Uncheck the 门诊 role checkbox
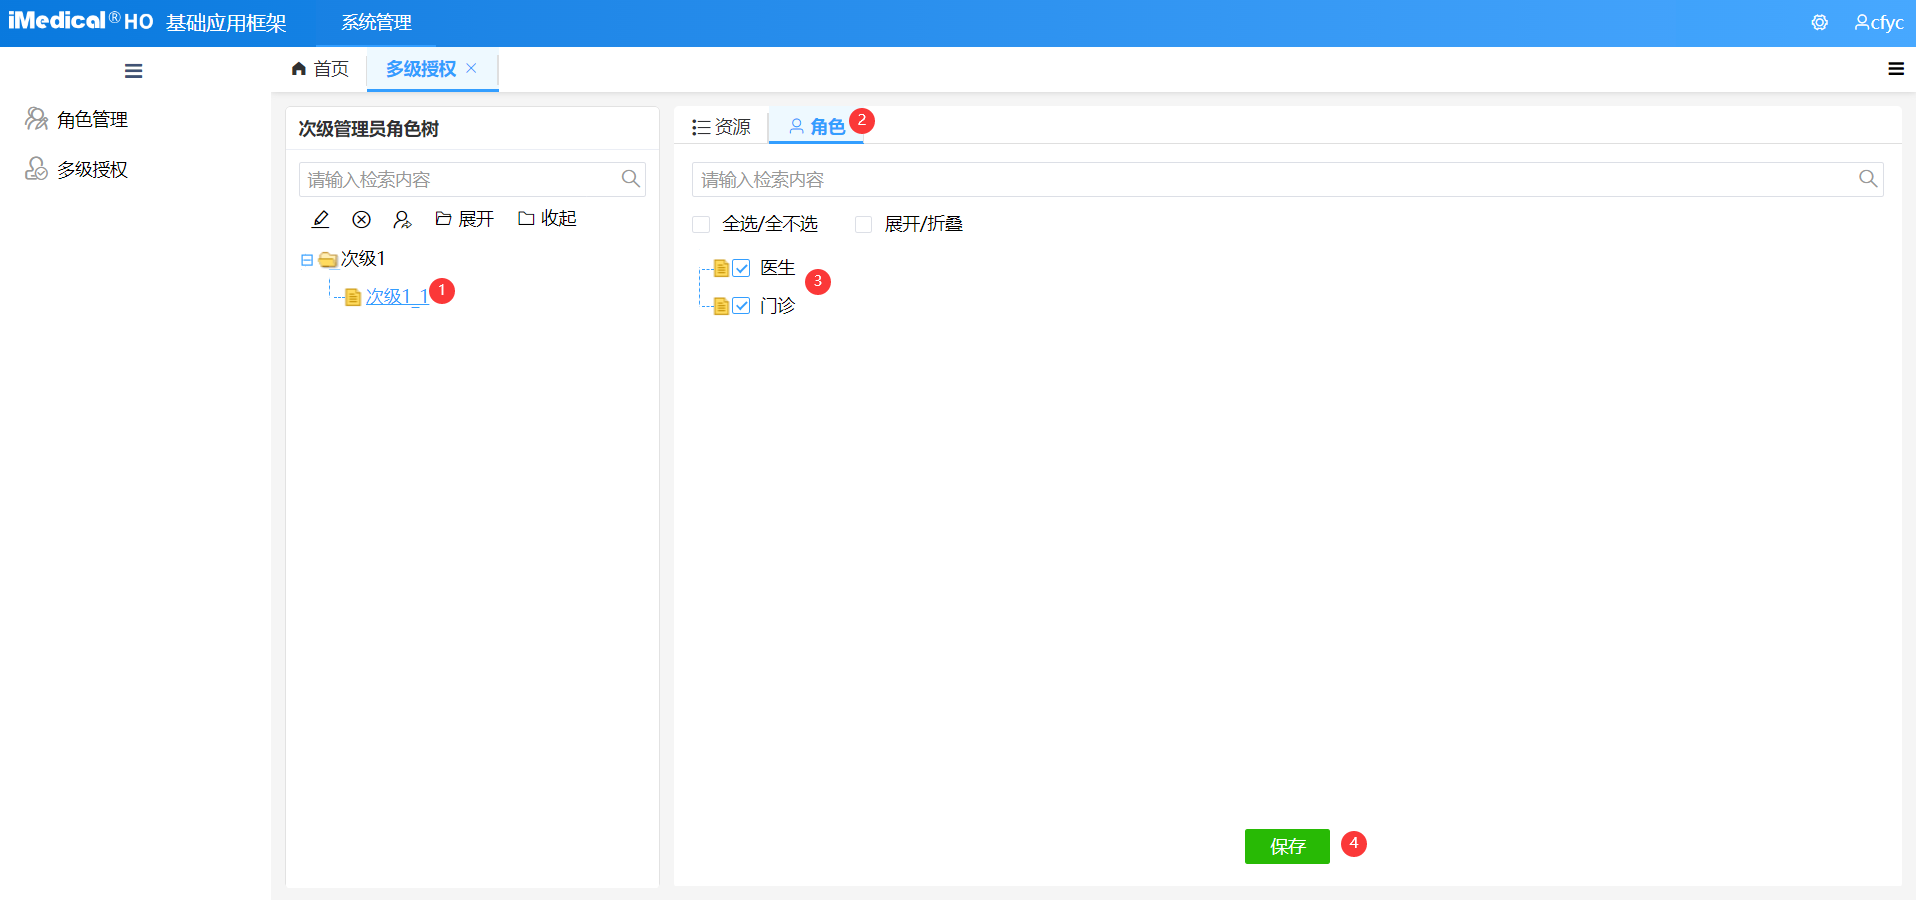The height and width of the screenshot is (900, 1916). coord(741,306)
